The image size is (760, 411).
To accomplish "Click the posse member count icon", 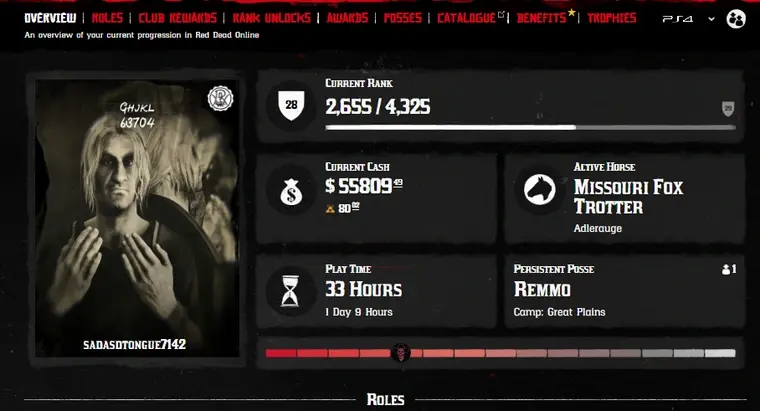I will click(x=726, y=269).
